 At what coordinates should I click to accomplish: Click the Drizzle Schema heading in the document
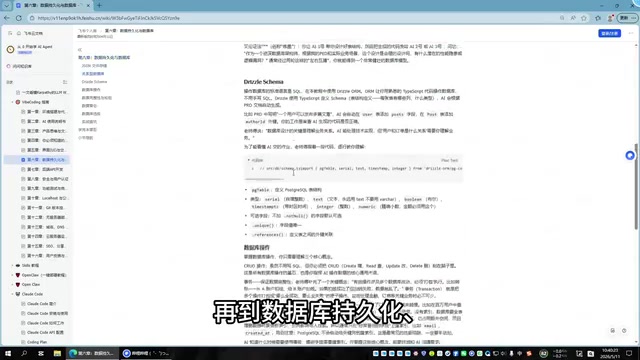(x=263, y=82)
